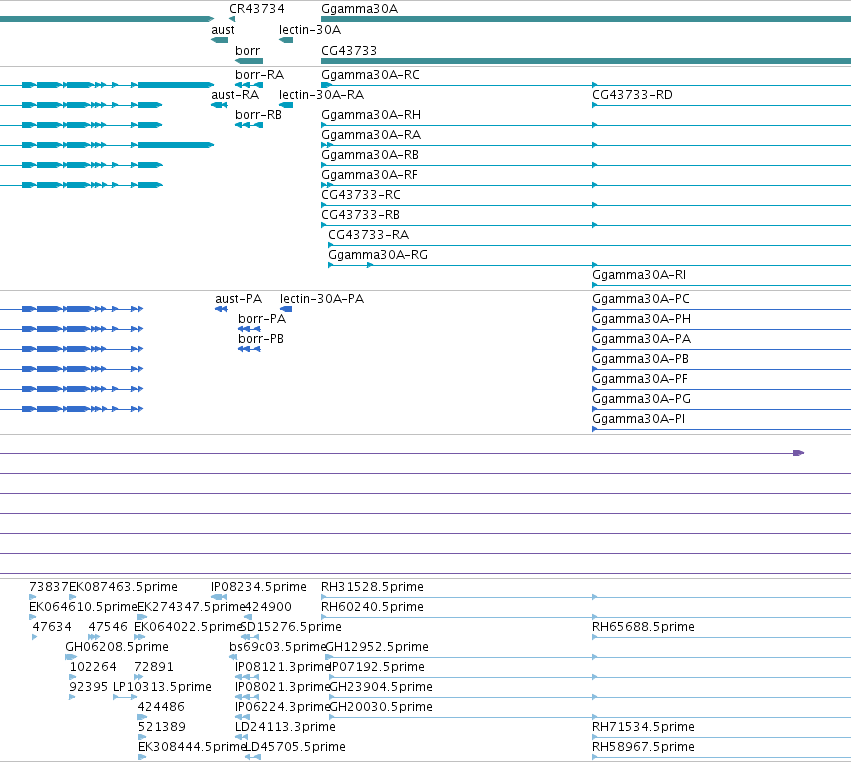Click the aust-RA transcript label
The image size is (851, 762).
pyautogui.click(x=235, y=95)
